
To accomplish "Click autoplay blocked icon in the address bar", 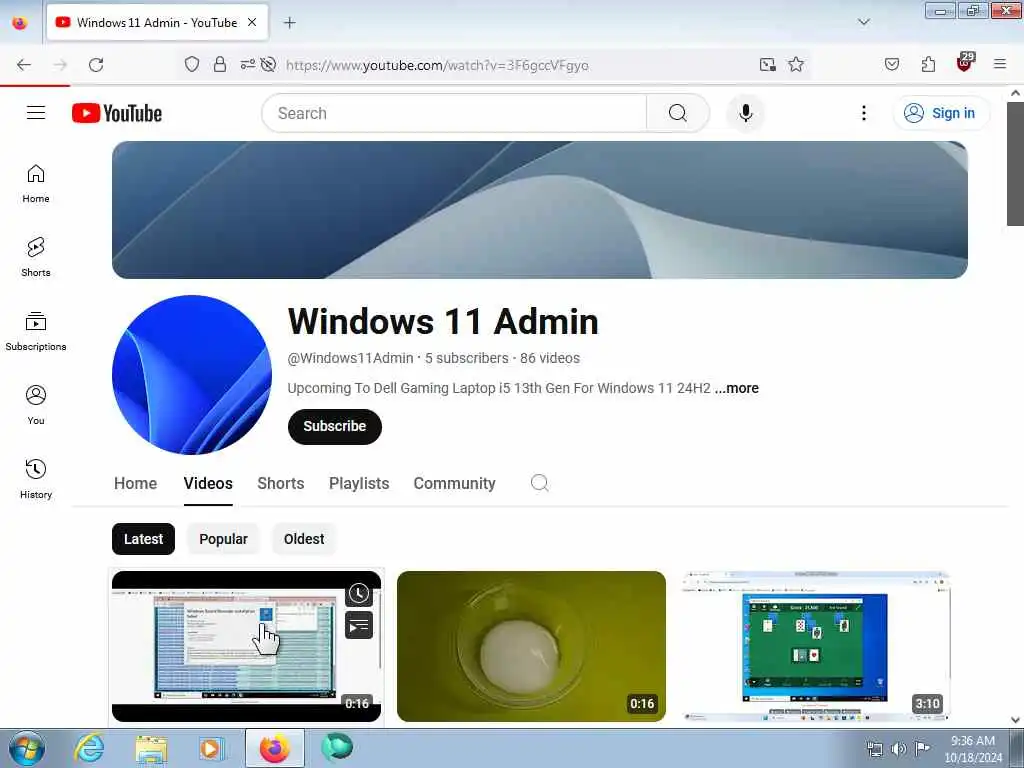I will click(268, 65).
